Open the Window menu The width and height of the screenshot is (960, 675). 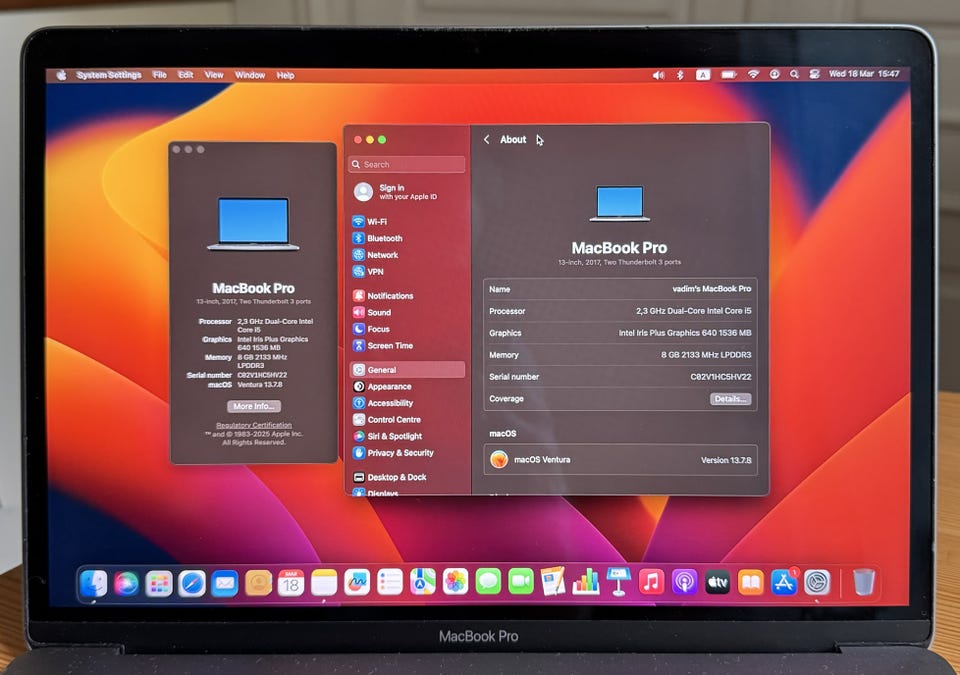pos(250,75)
